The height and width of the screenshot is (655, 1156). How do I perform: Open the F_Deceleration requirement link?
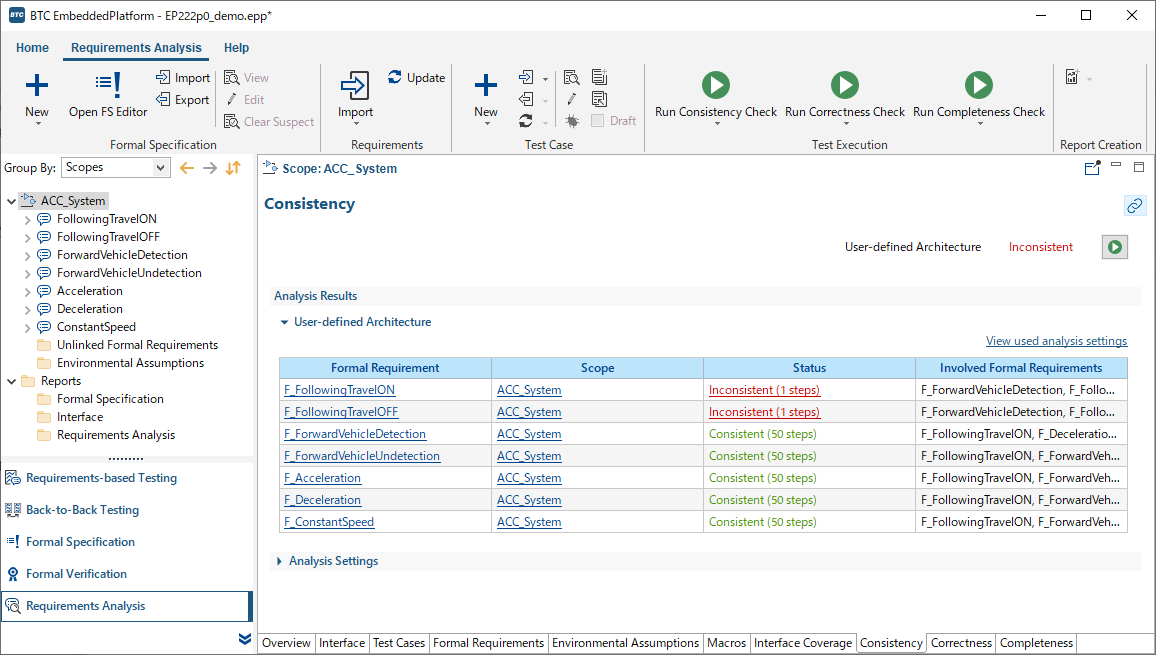[x=323, y=500]
